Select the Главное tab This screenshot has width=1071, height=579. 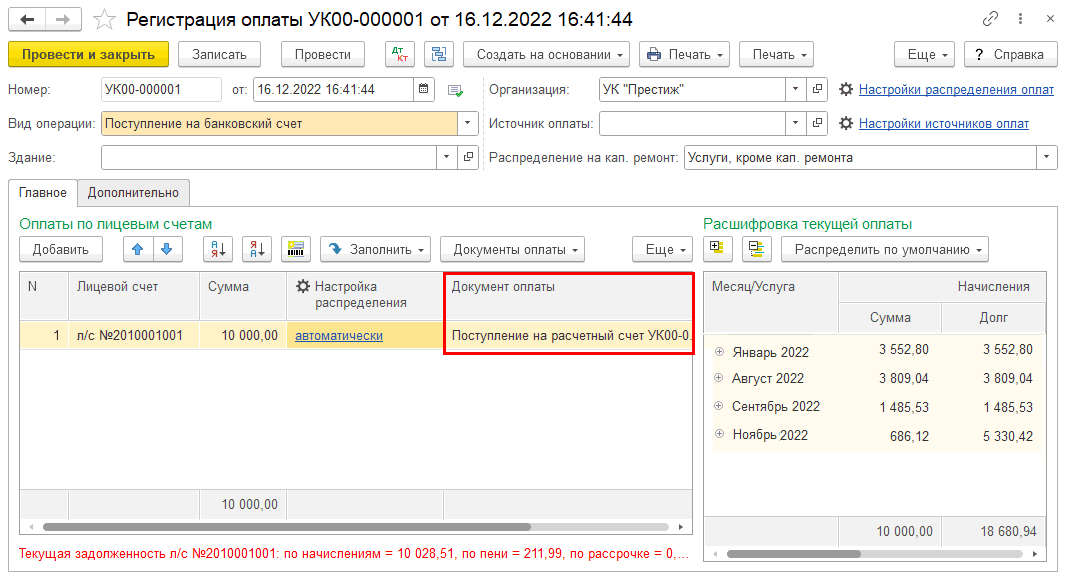point(43,193)
